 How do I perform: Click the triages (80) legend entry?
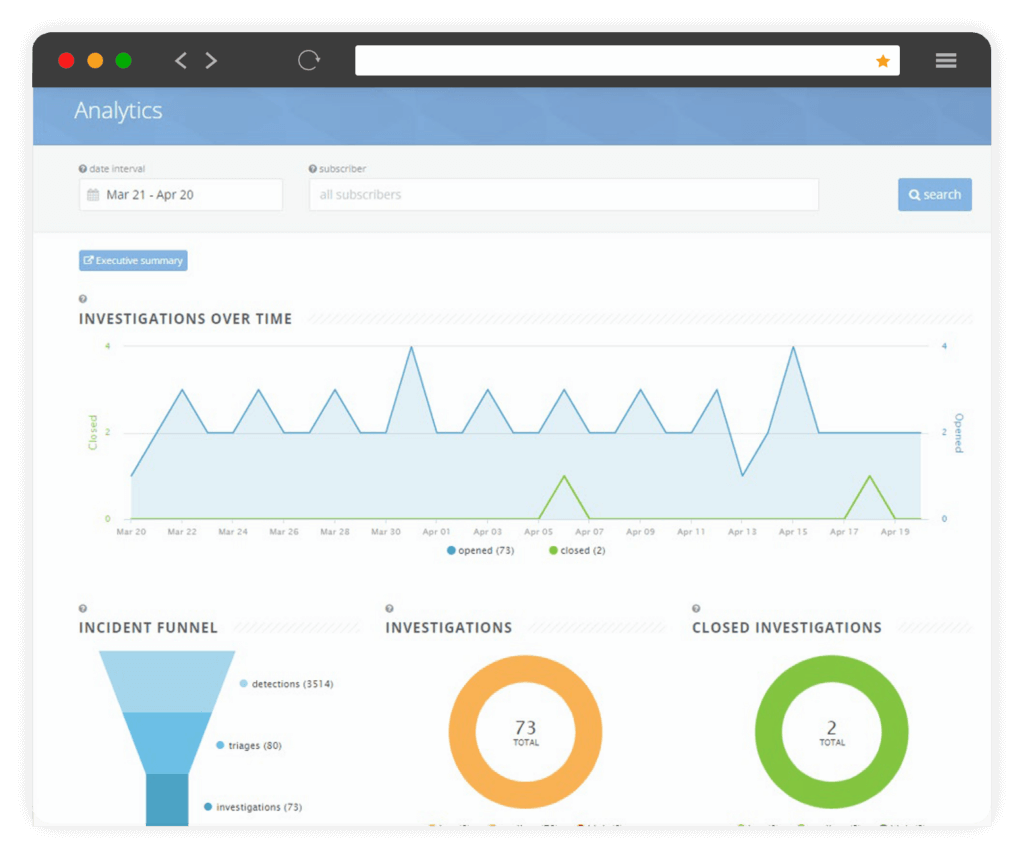(x=249, y=746)
